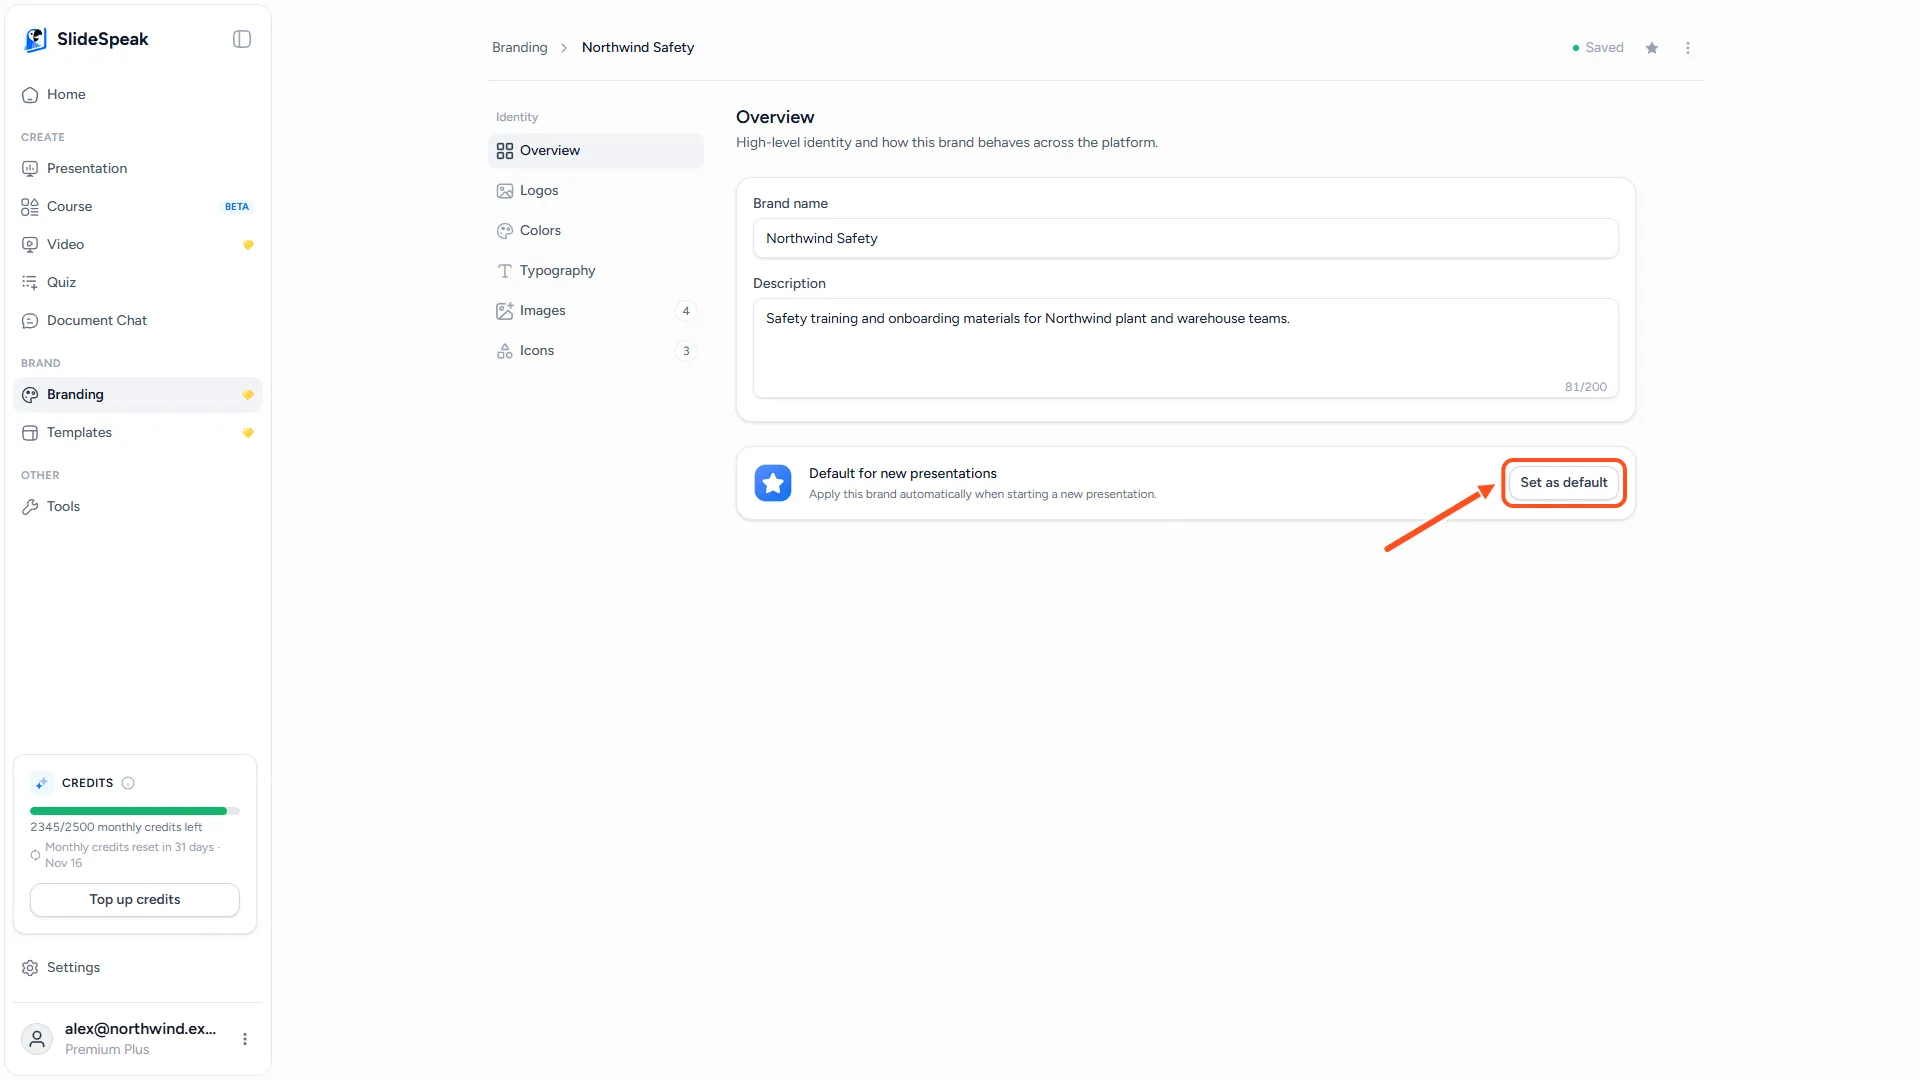Viewport: 1920px width, 1080px height.
Task: Open Document Chat
Action: point(138,320)
